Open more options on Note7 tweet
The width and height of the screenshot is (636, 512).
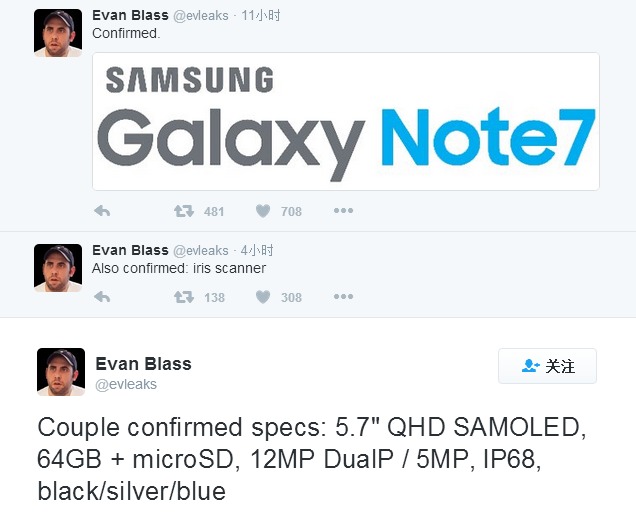pyautogui.click(x=343, y=211)
